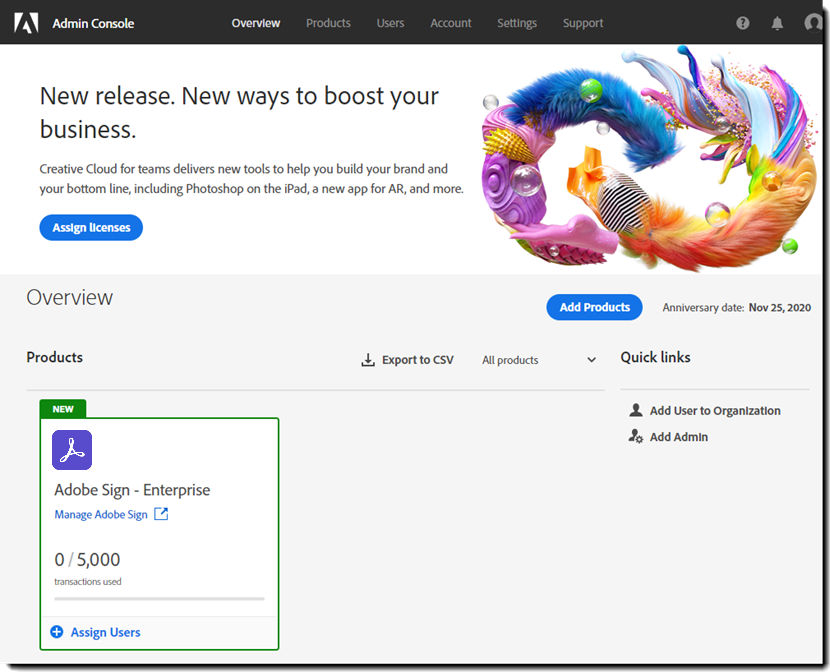830x672 pixels.
Task: Select the Add Admin quick link
Action: point(679,437)
